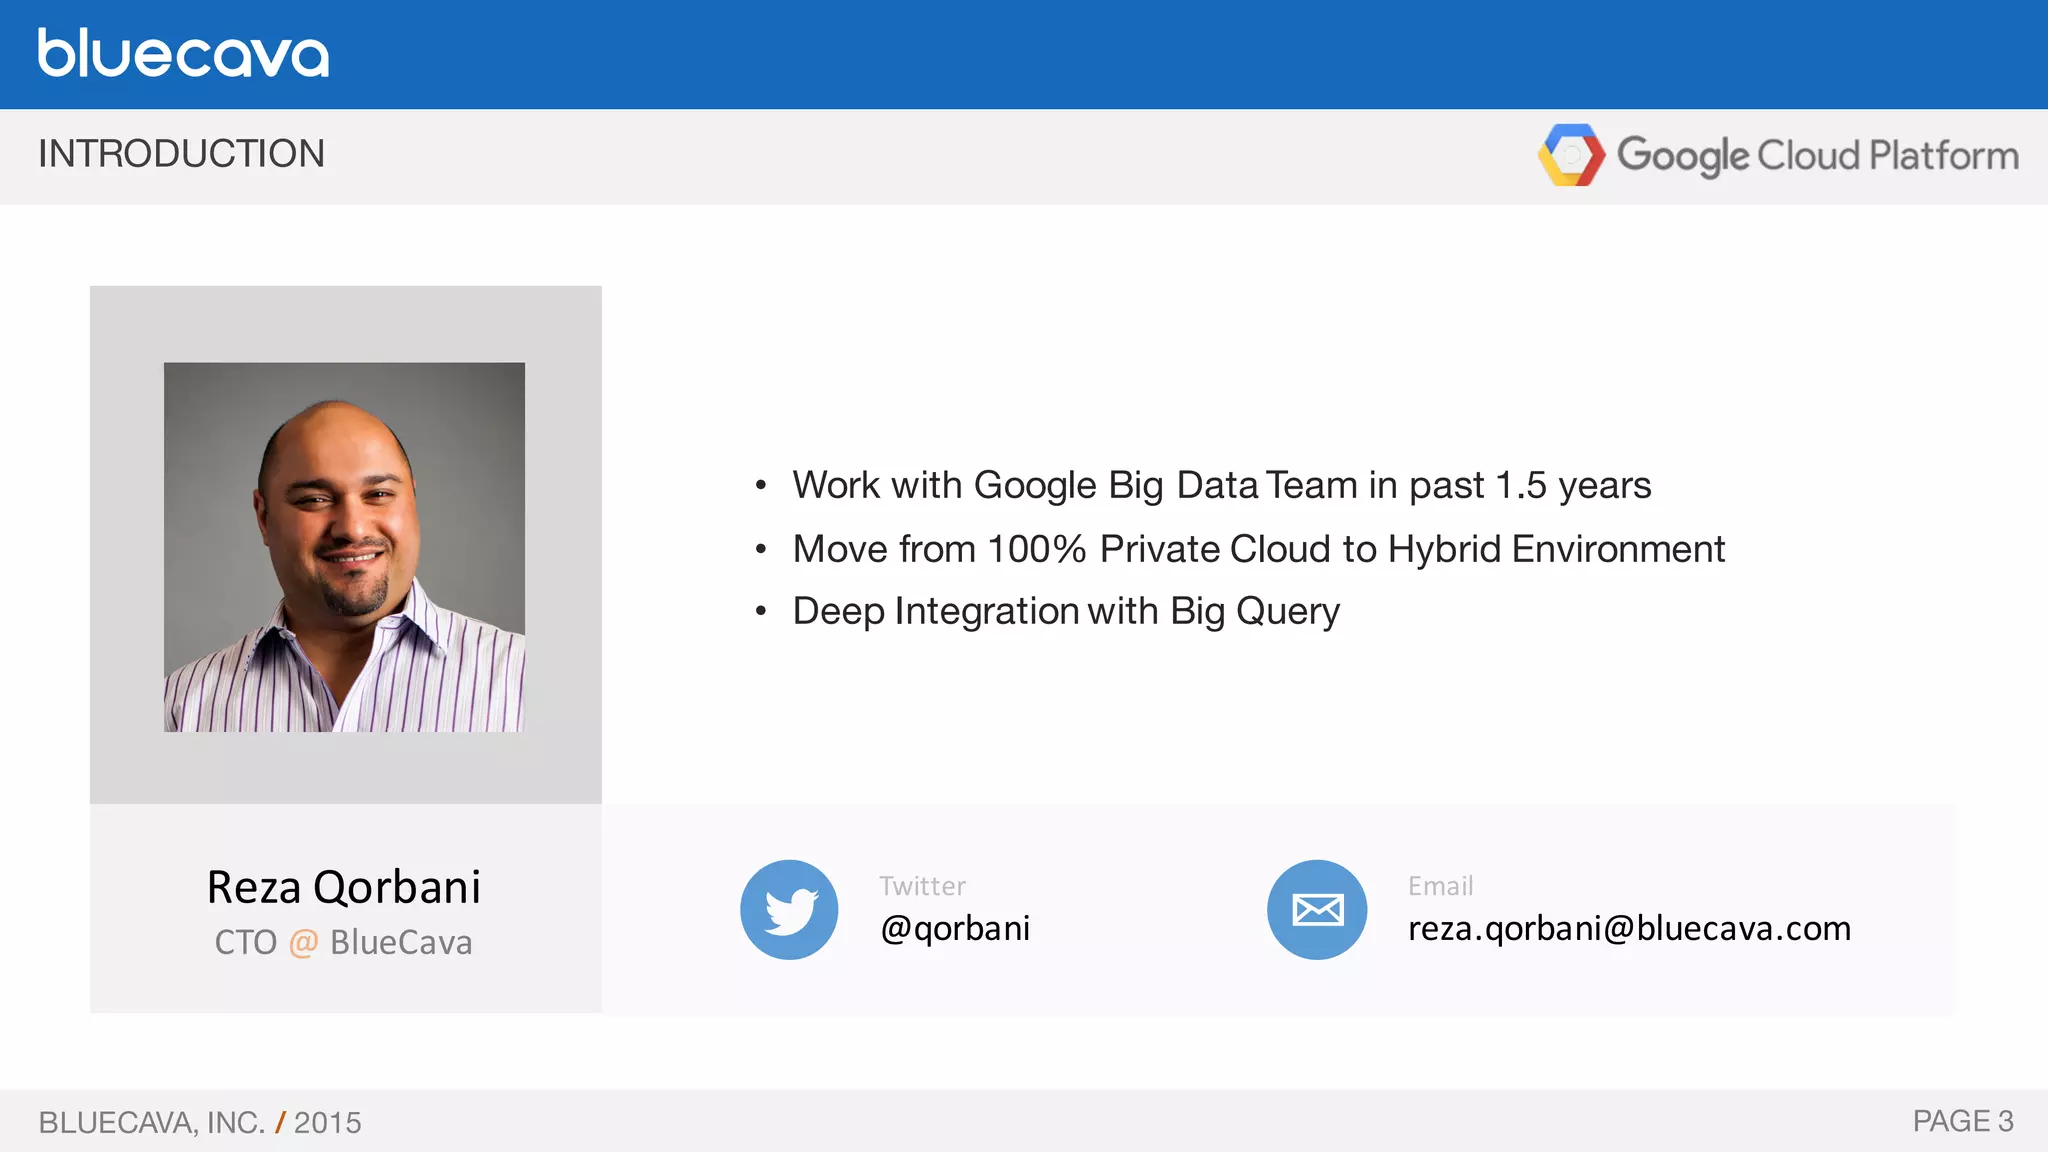Click the blue Twitter bird icon
This screenshot has height=1152, width=2048.
click(789, 910)
